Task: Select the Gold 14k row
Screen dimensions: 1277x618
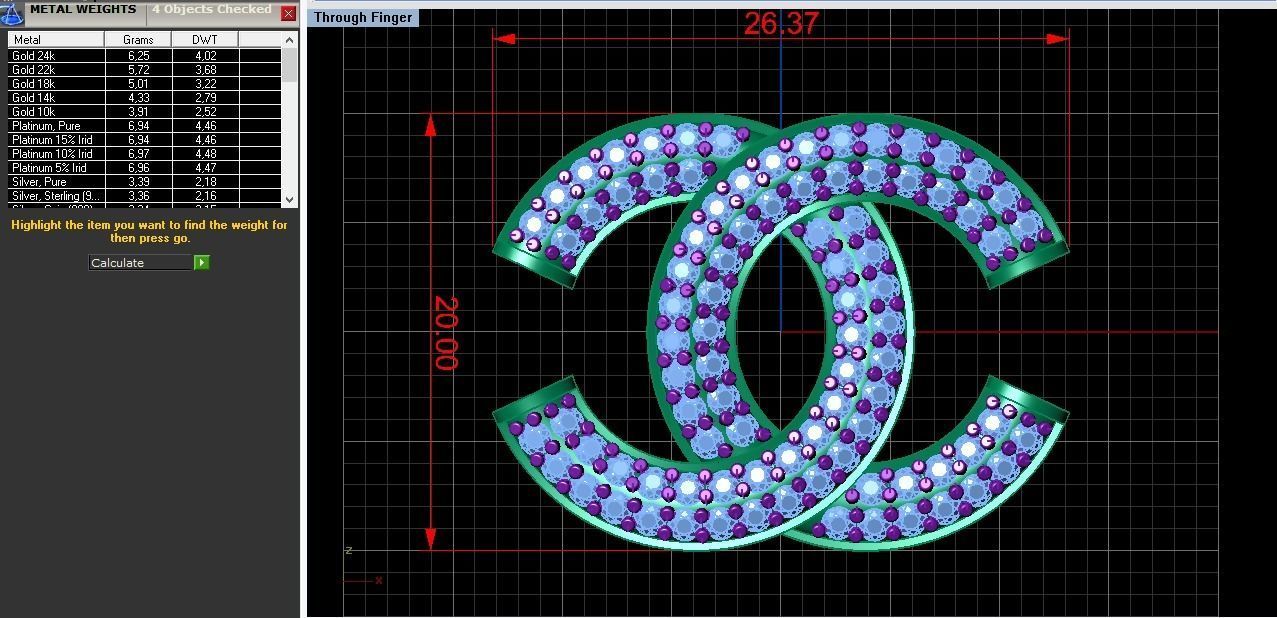Action: [x=145, y=98]
